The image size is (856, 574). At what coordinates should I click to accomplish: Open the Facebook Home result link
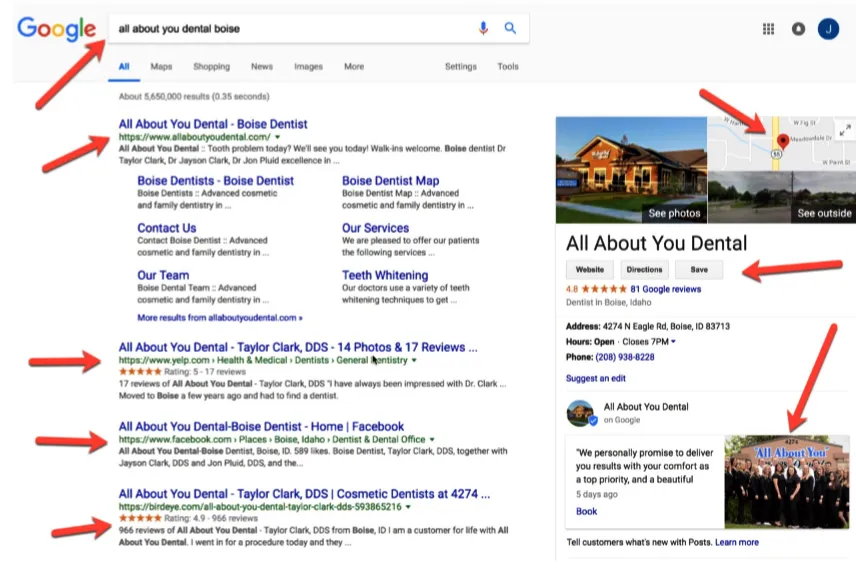(x=261, y=427)
